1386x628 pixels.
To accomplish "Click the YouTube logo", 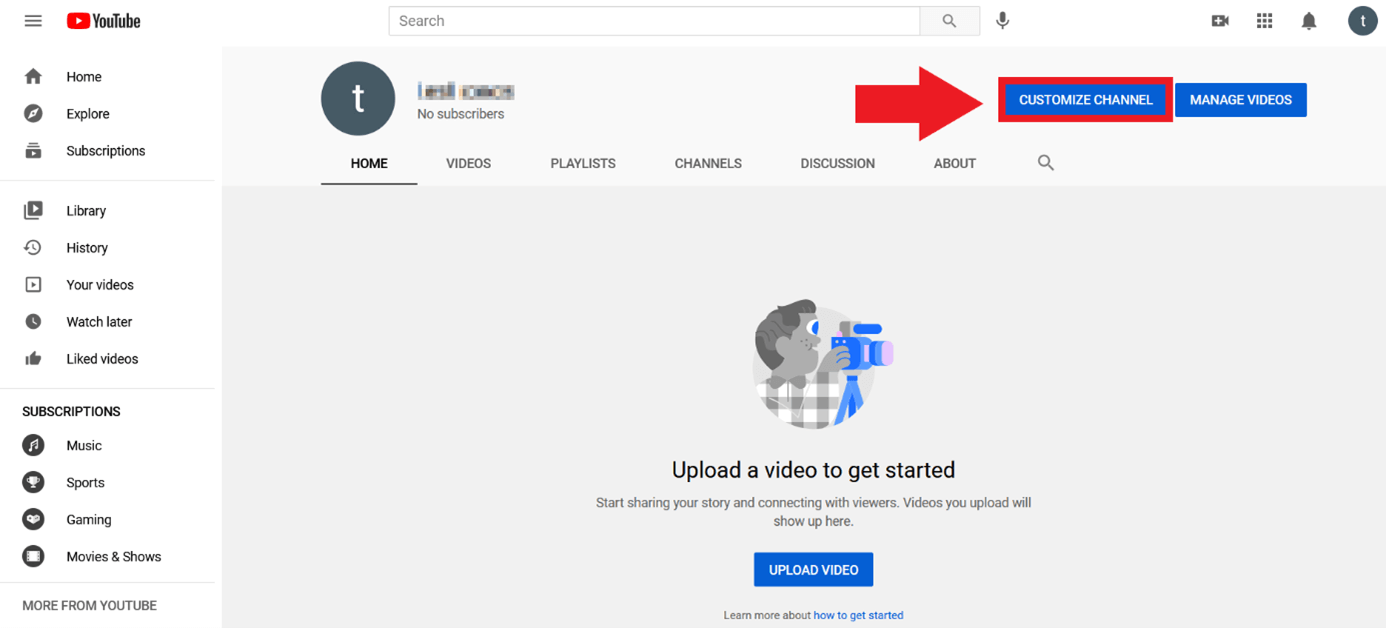I will tap(104, 21).
